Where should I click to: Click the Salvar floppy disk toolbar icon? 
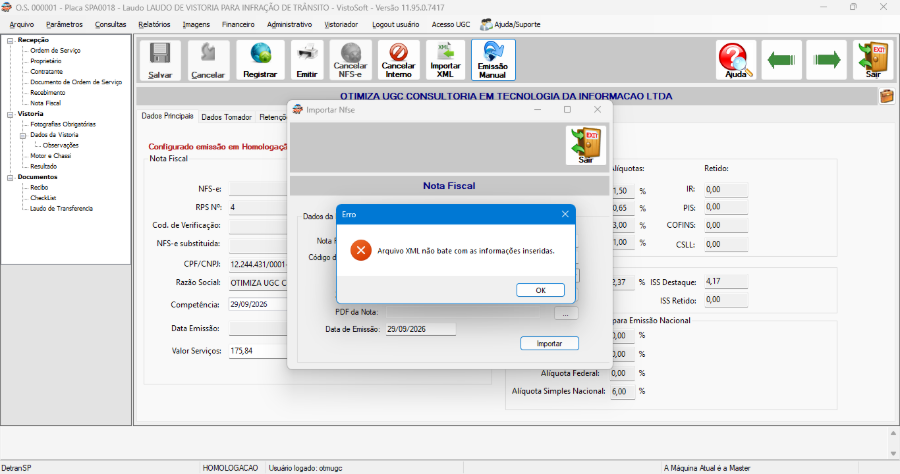click(x=160, y=60)
